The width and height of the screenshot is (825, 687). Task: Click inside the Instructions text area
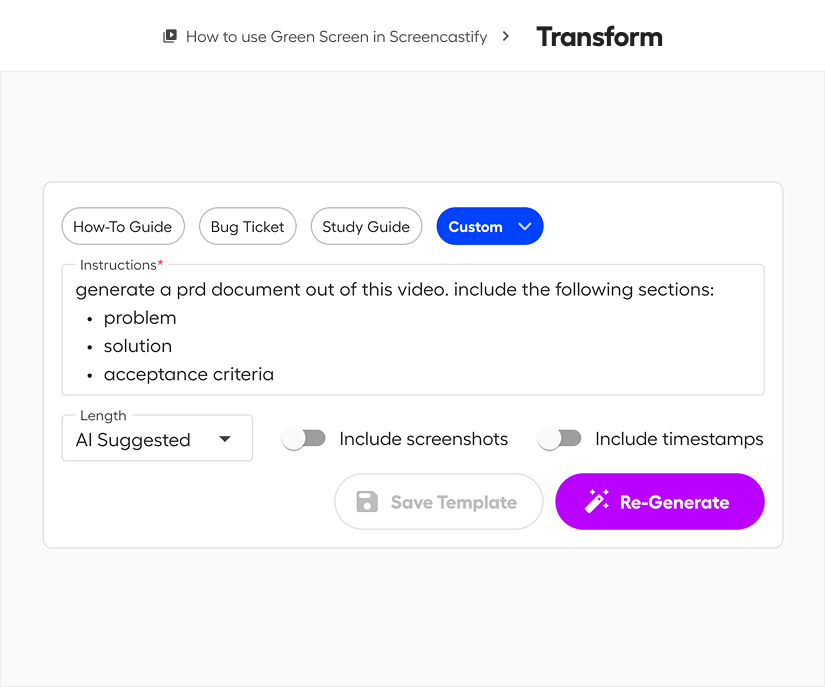(412, 330)
